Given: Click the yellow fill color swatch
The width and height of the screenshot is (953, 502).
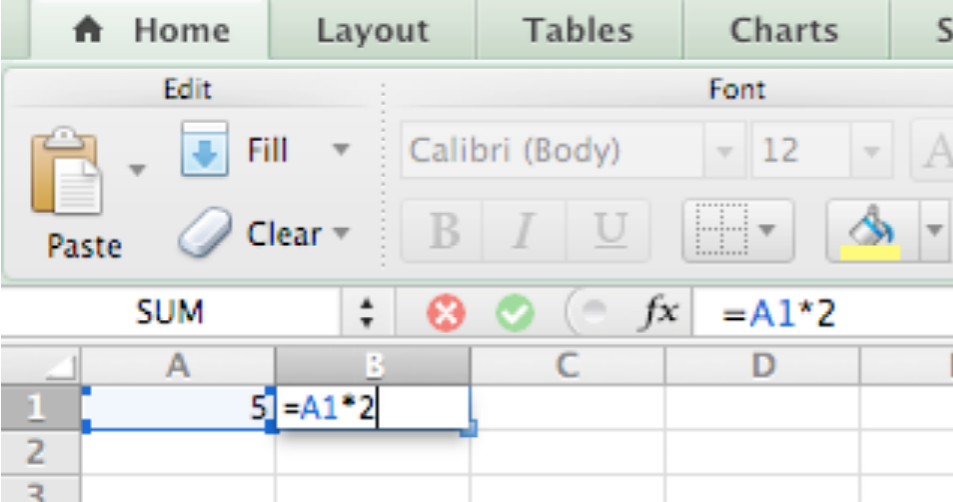Looking at the screenshot, I should pyautogui.click(x=870, y=252).
